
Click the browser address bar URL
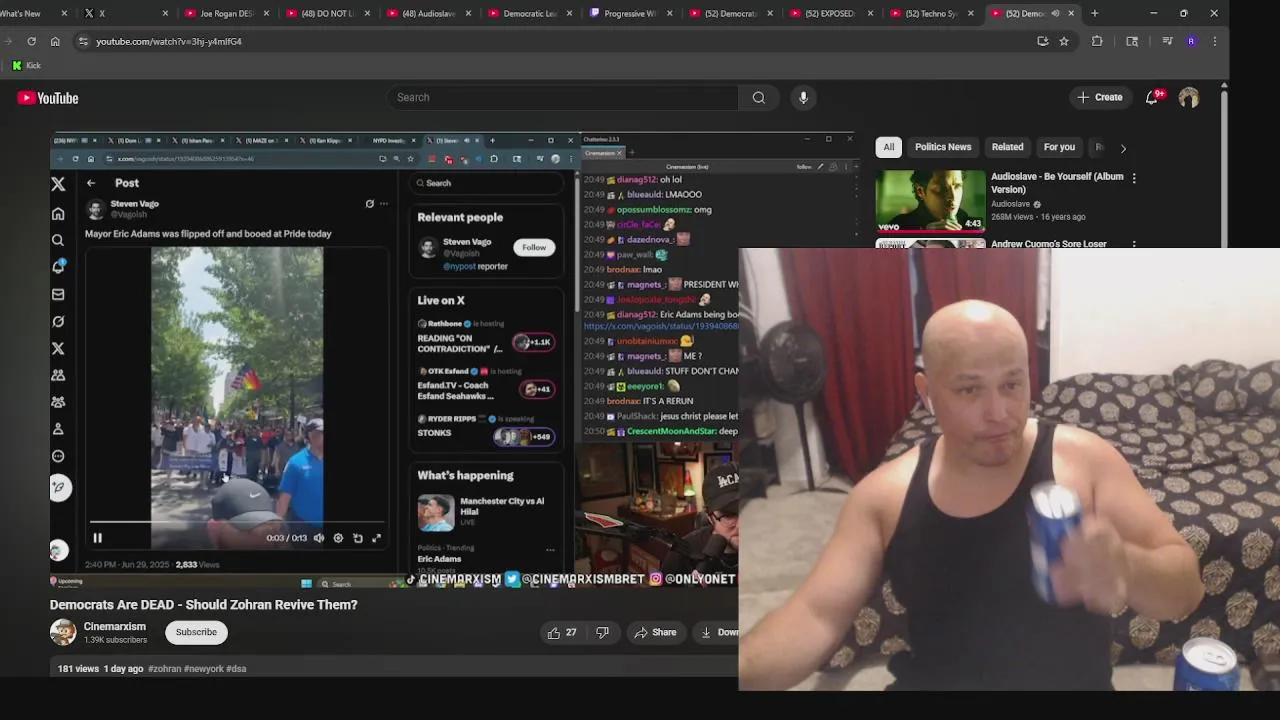(169, 41)
